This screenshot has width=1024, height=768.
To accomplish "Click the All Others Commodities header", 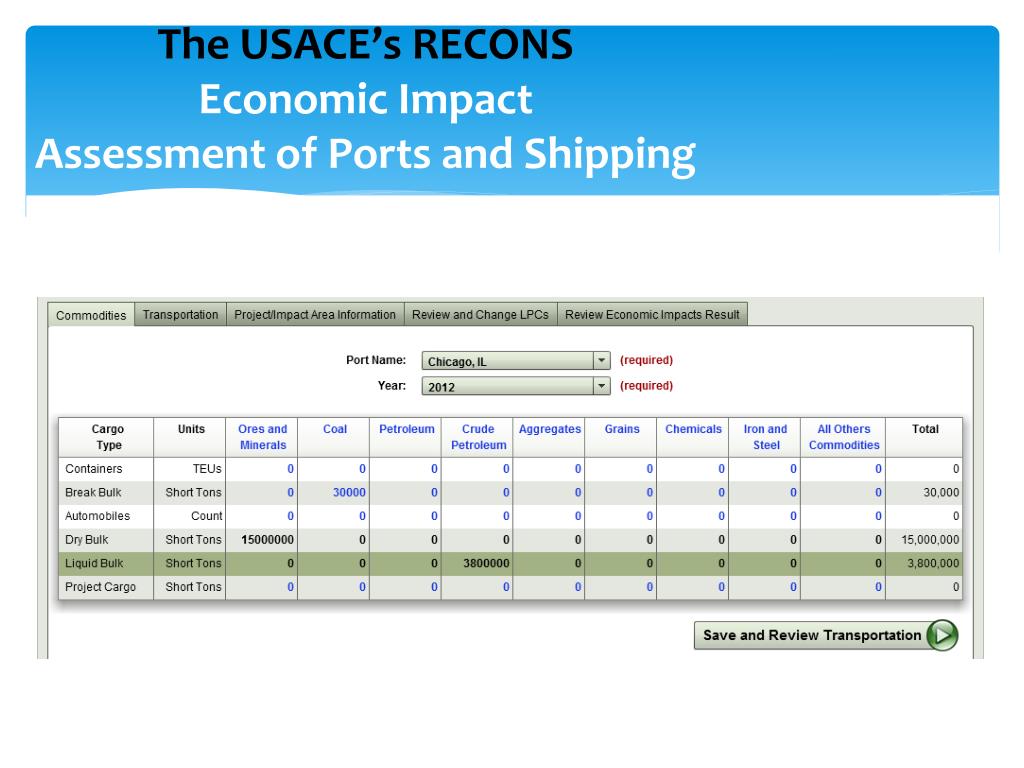I will point(844,437).
